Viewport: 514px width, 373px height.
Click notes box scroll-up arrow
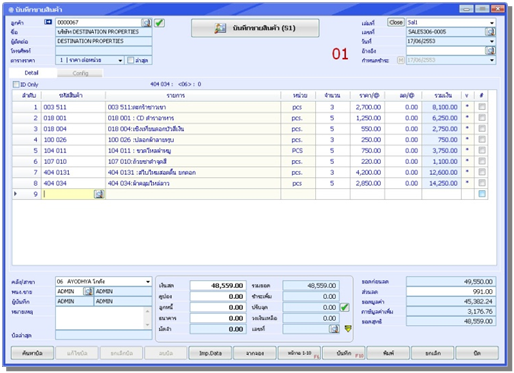[x=148, y=311]
